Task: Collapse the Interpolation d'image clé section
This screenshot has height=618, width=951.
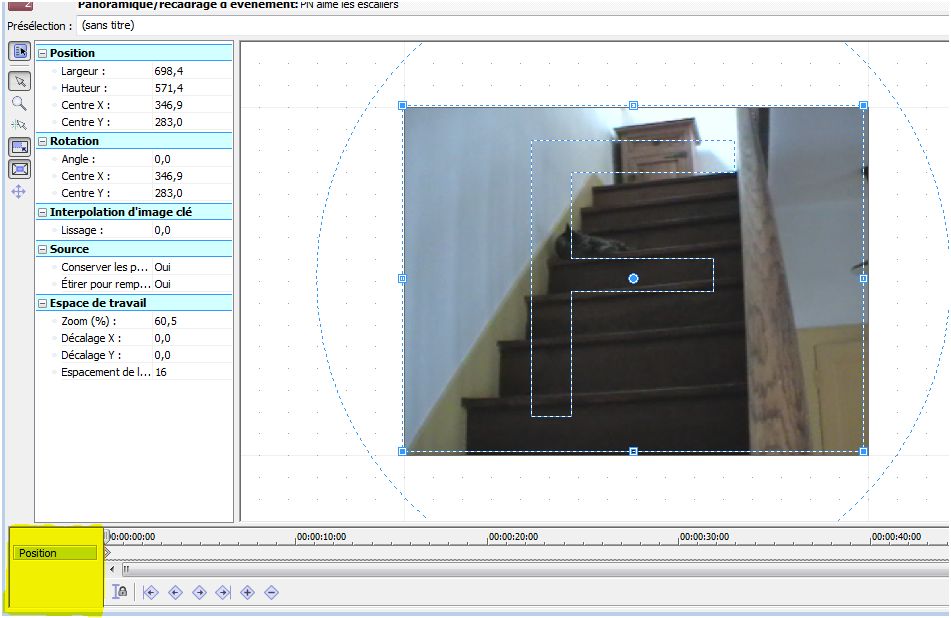Action: [x=42, y=212]
